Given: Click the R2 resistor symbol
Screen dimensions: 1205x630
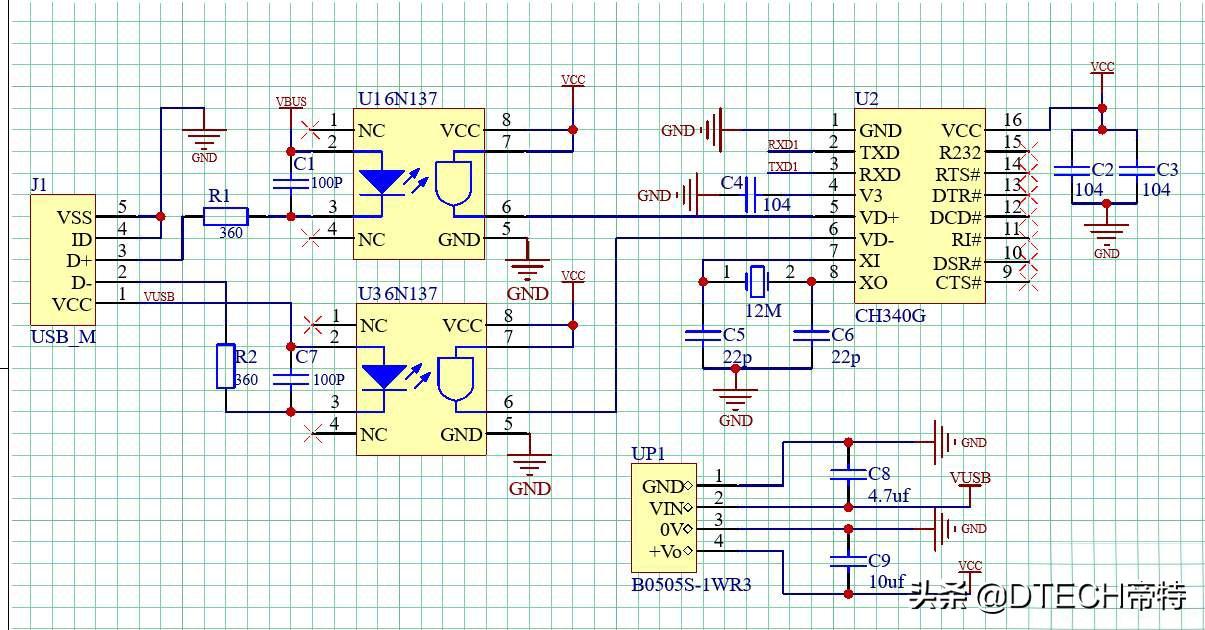Looking at the screenshot, I should click(x=226, y=366).
